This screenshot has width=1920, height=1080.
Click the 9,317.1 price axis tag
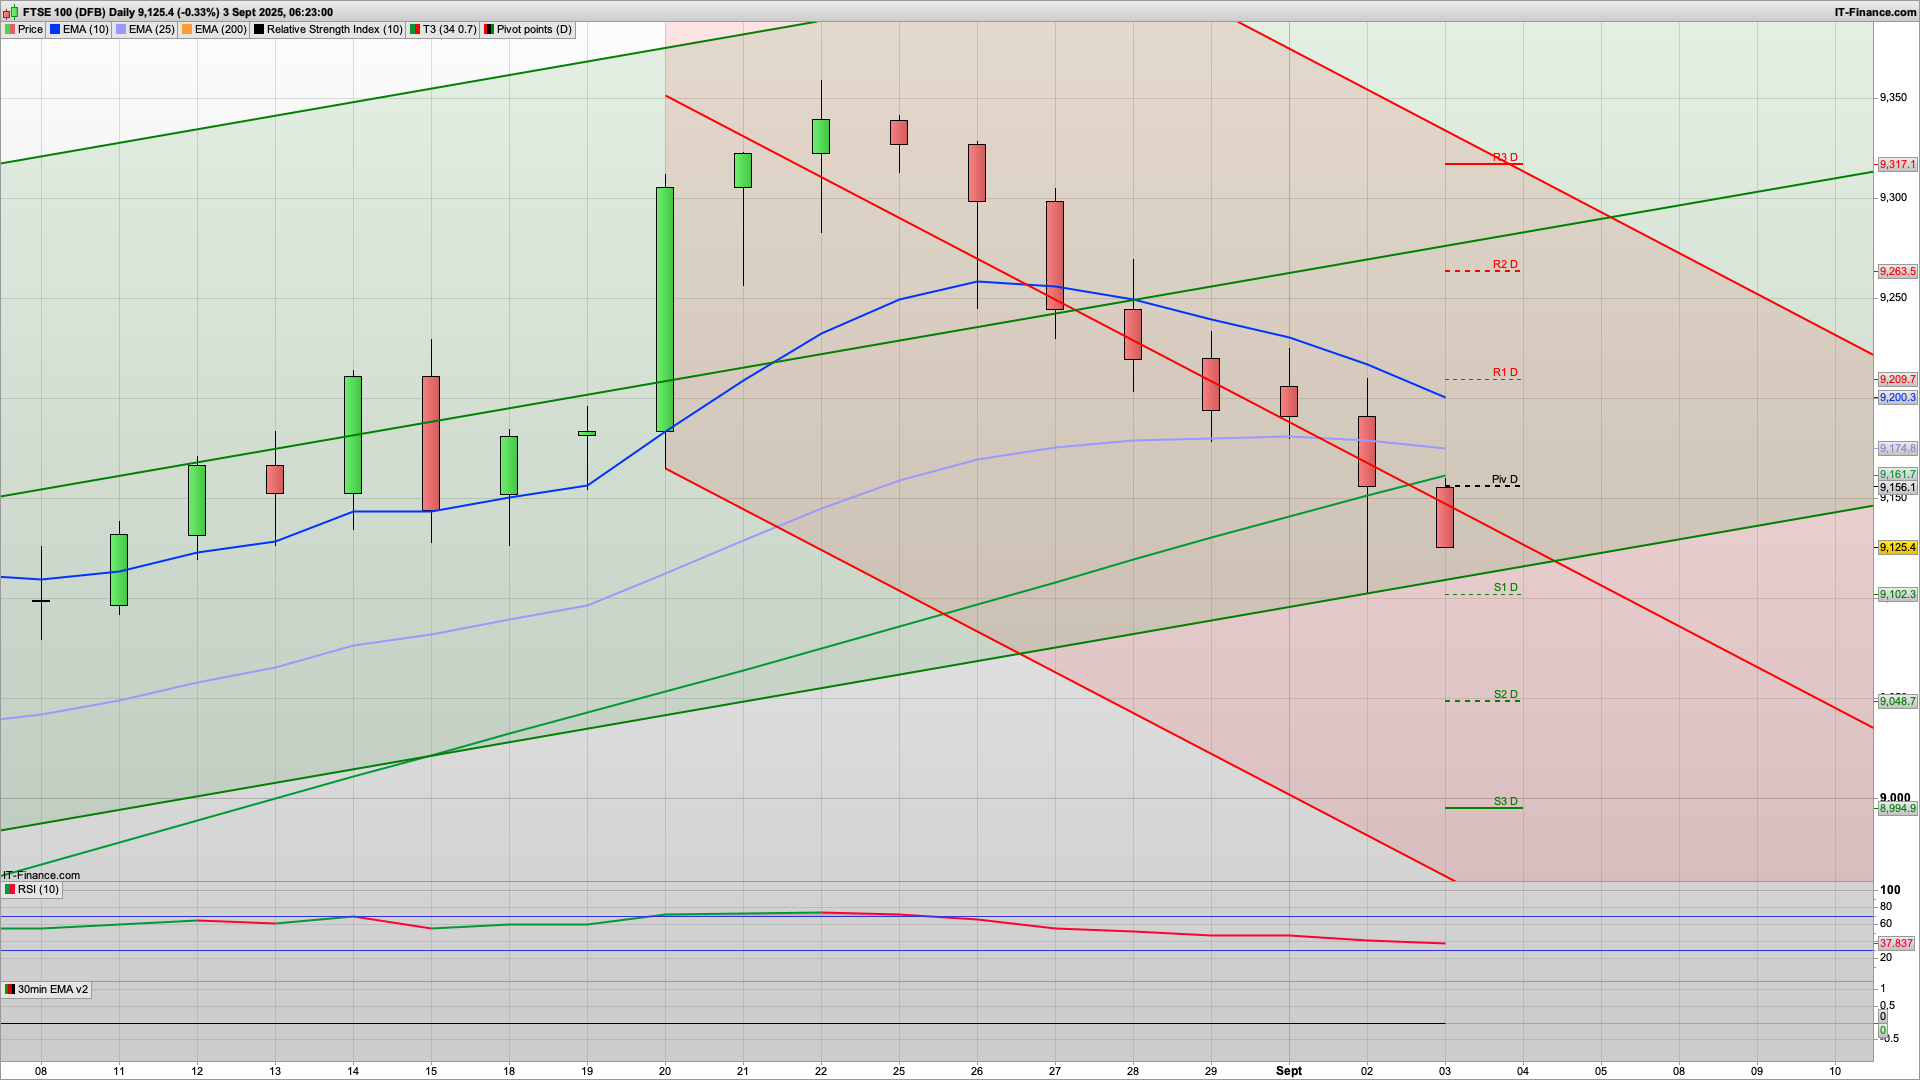(1897, 164)
